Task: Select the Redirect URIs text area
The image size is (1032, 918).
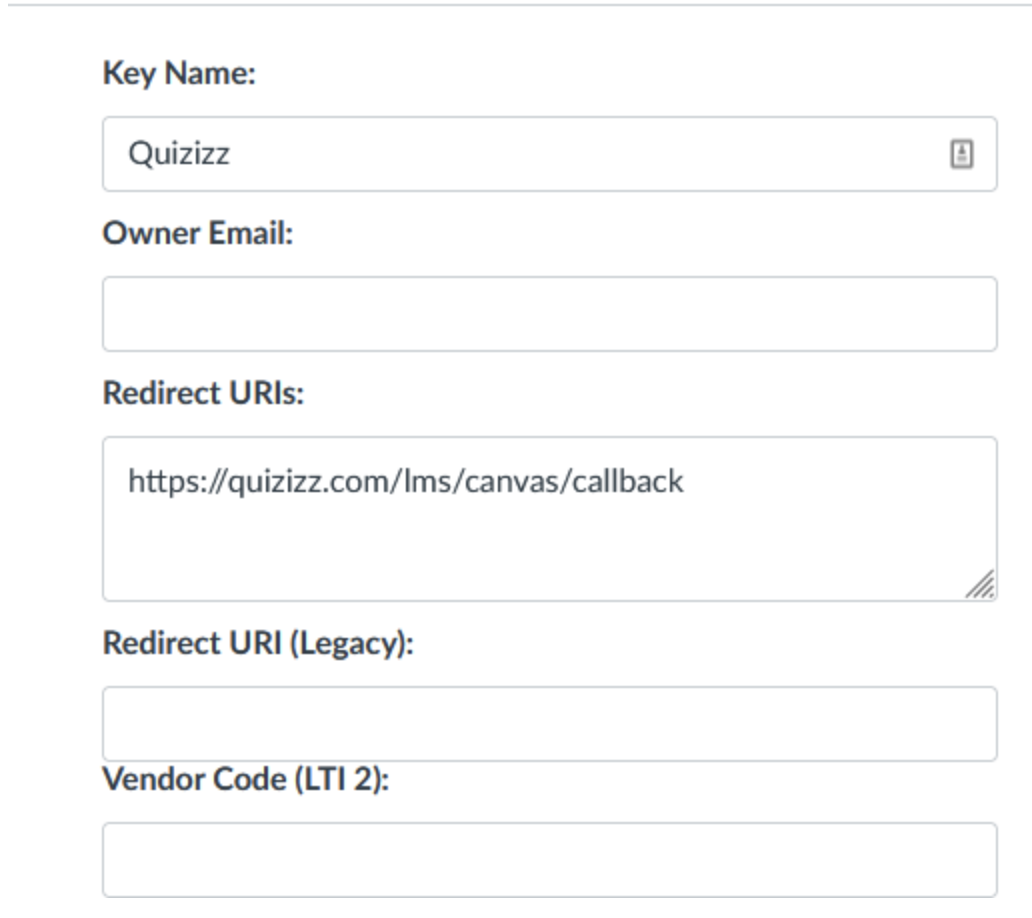Action: click(x=550, y=519)
